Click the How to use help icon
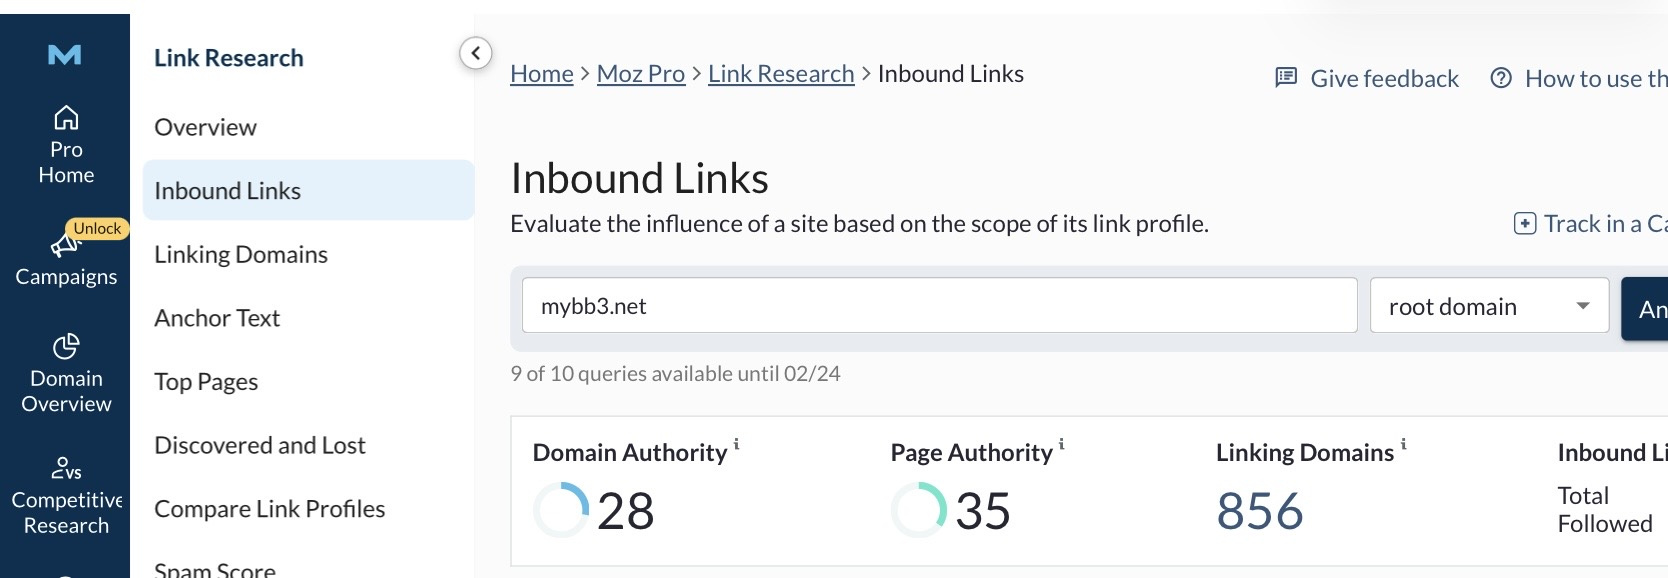 pyautogui.click(x=1500, y=78)
